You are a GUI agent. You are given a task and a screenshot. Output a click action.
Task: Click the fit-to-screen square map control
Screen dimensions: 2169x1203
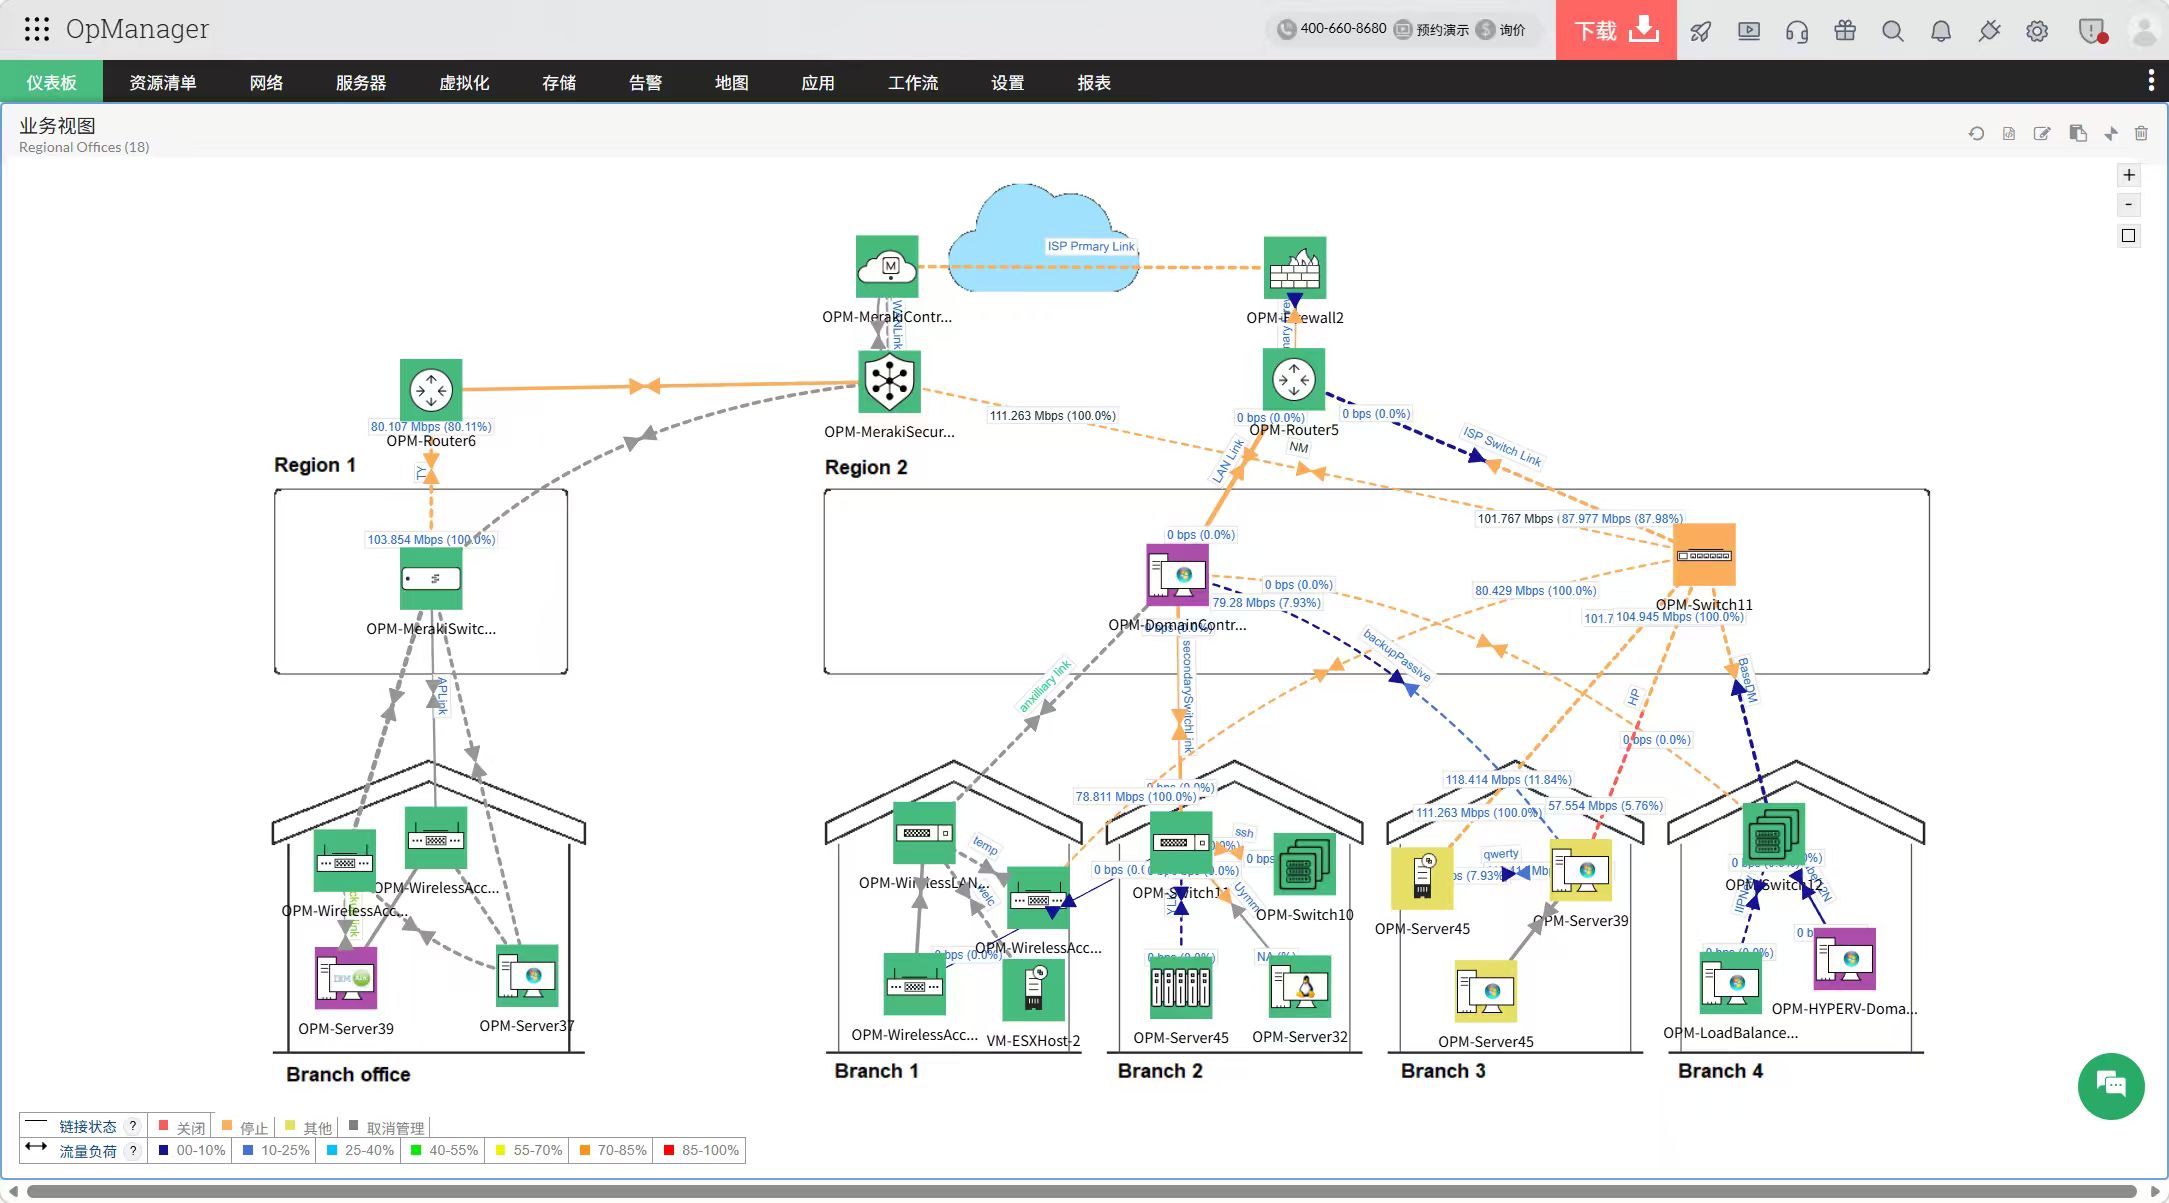click(2129, 236)
